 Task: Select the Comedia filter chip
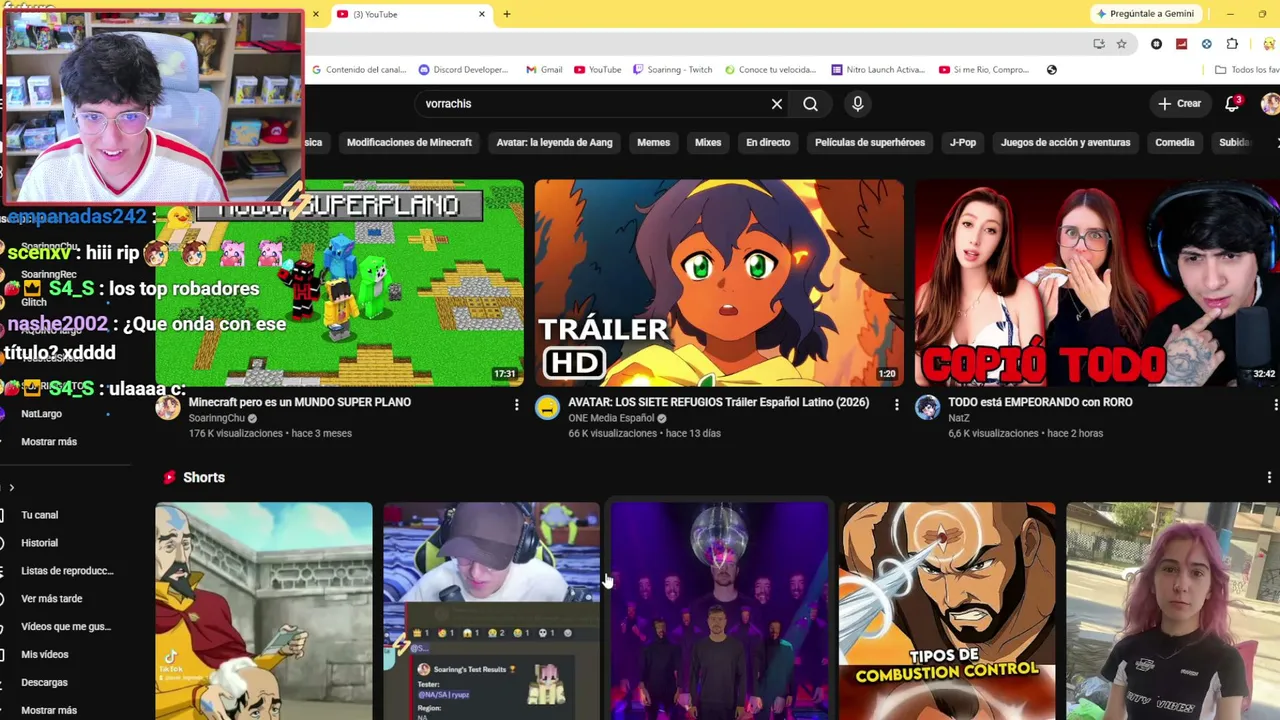pyautogui.click(x=1175, y=143)
